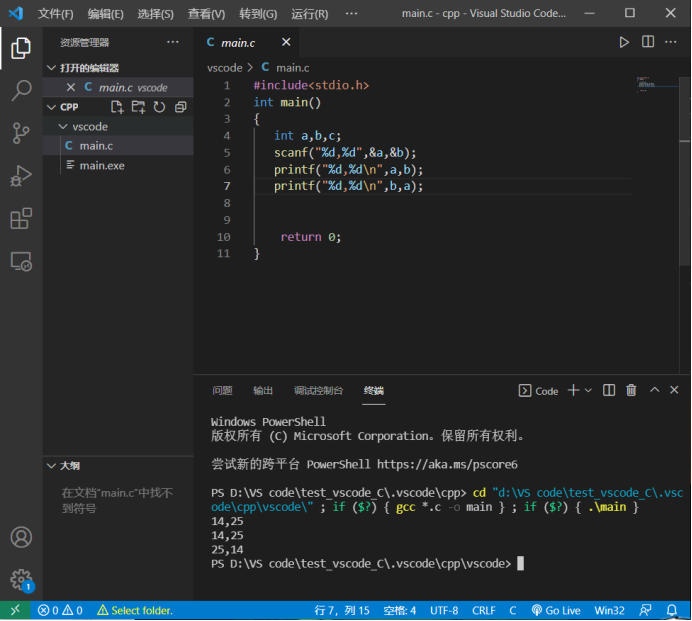This screenshot has height=621, width=692.
Task: Open Run and Debug view
Action: click(x=21, y=176)
